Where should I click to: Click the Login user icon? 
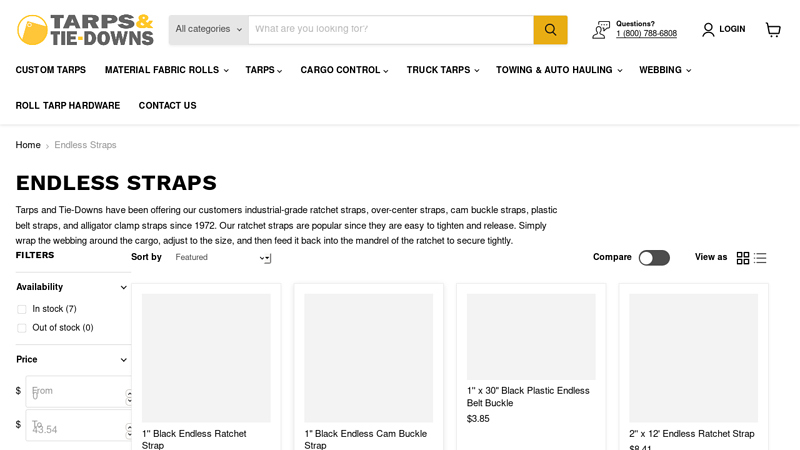pyautogui.click(x=709, y=30)
